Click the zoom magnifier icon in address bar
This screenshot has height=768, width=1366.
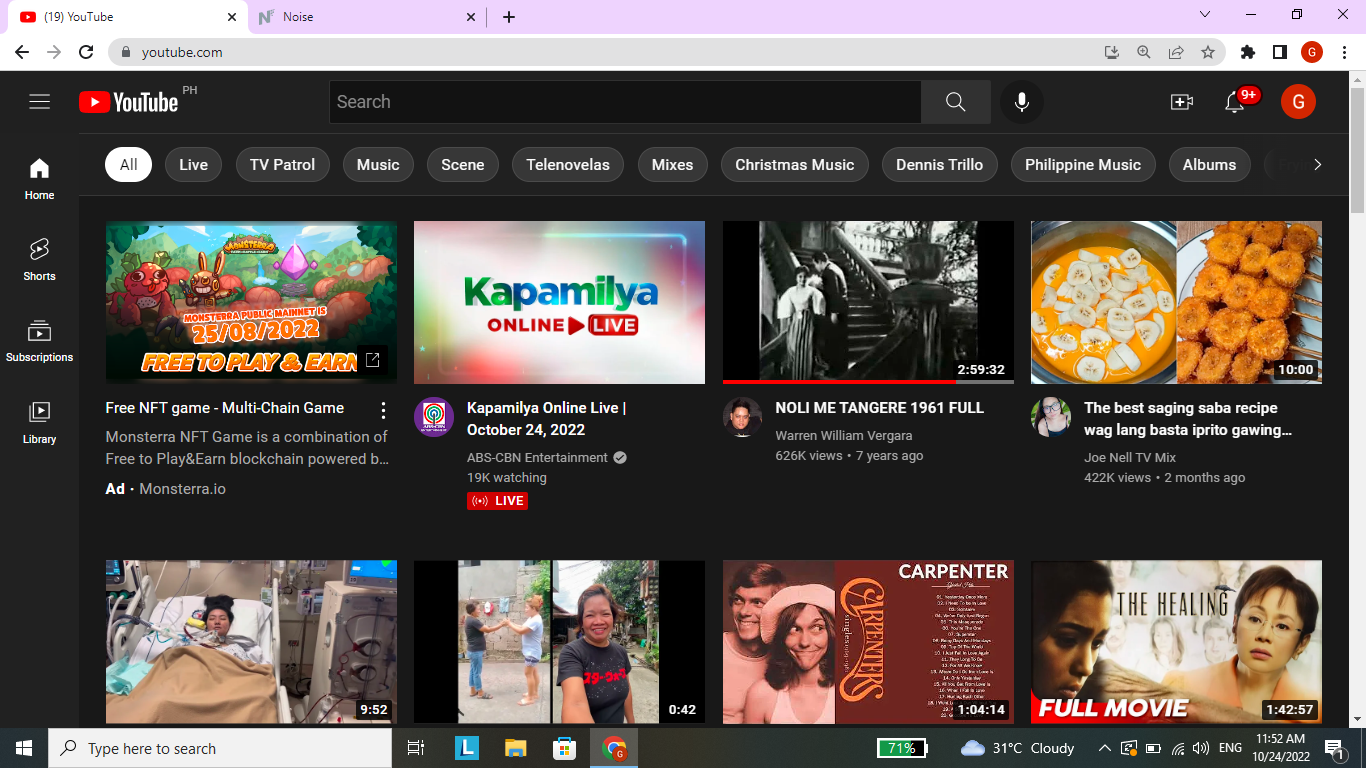[x=1144, y=52]
